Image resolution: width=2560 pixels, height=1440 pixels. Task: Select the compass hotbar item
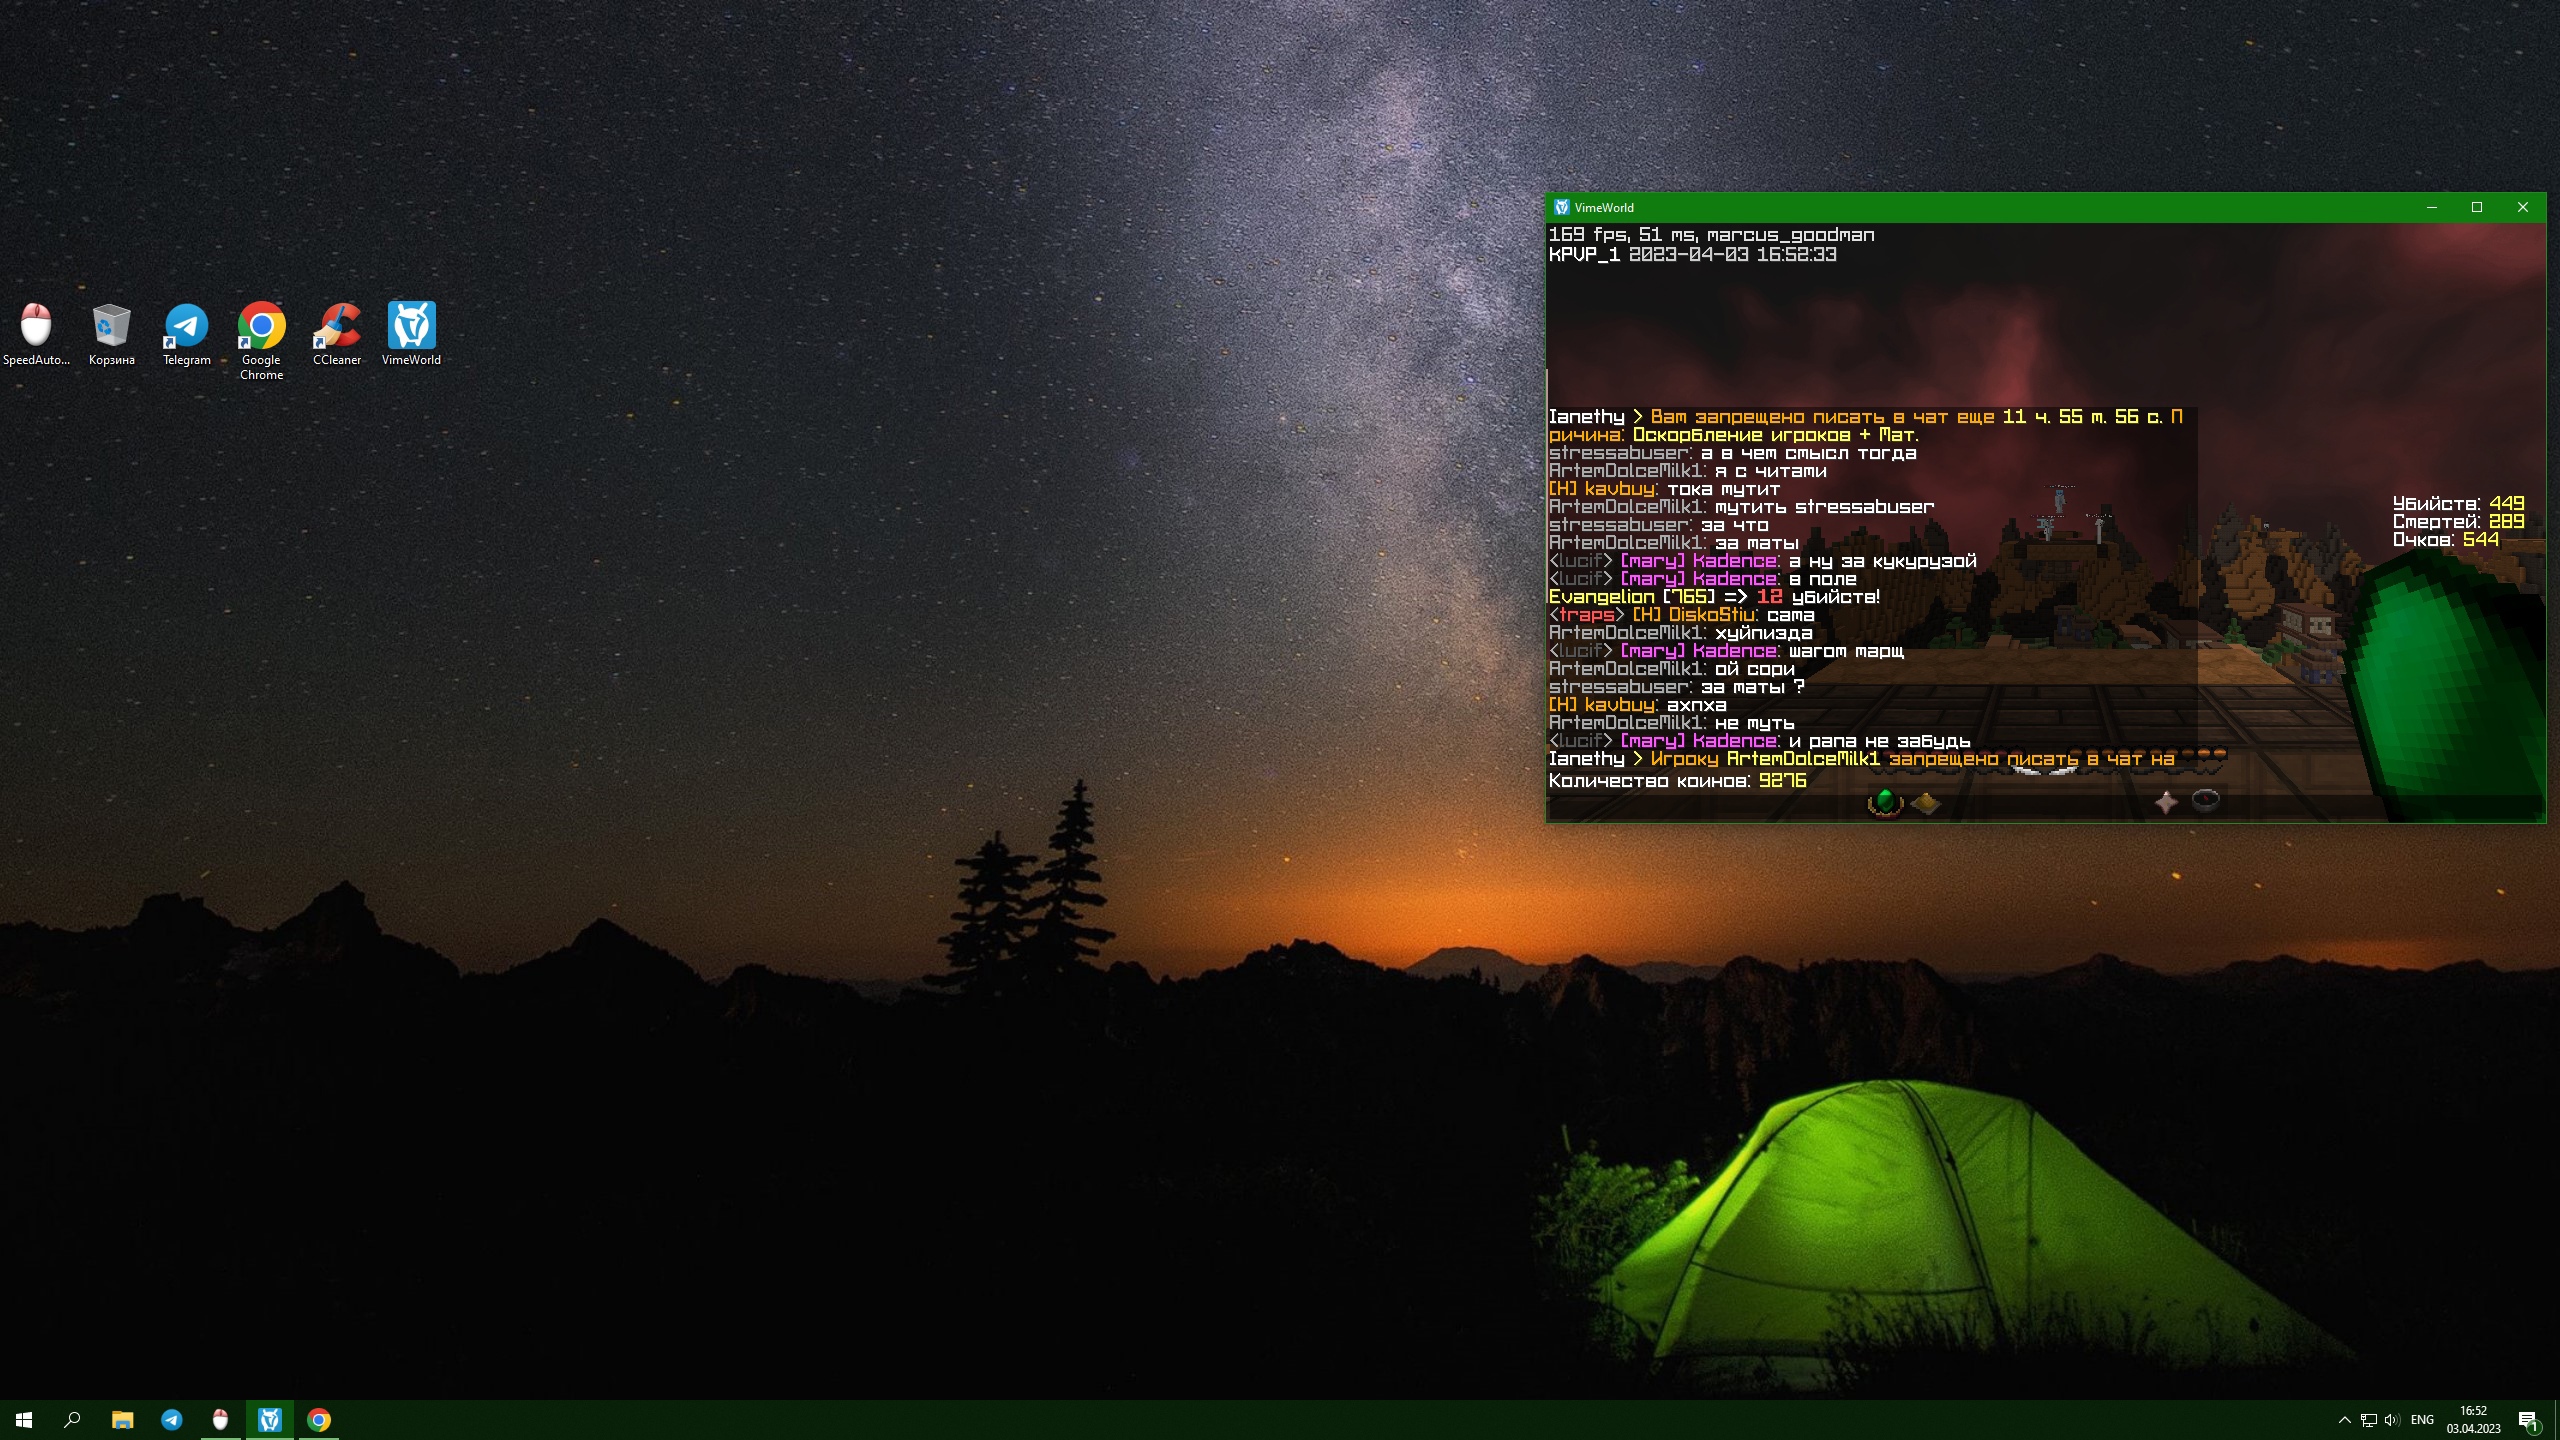(x=2206, y=800)
